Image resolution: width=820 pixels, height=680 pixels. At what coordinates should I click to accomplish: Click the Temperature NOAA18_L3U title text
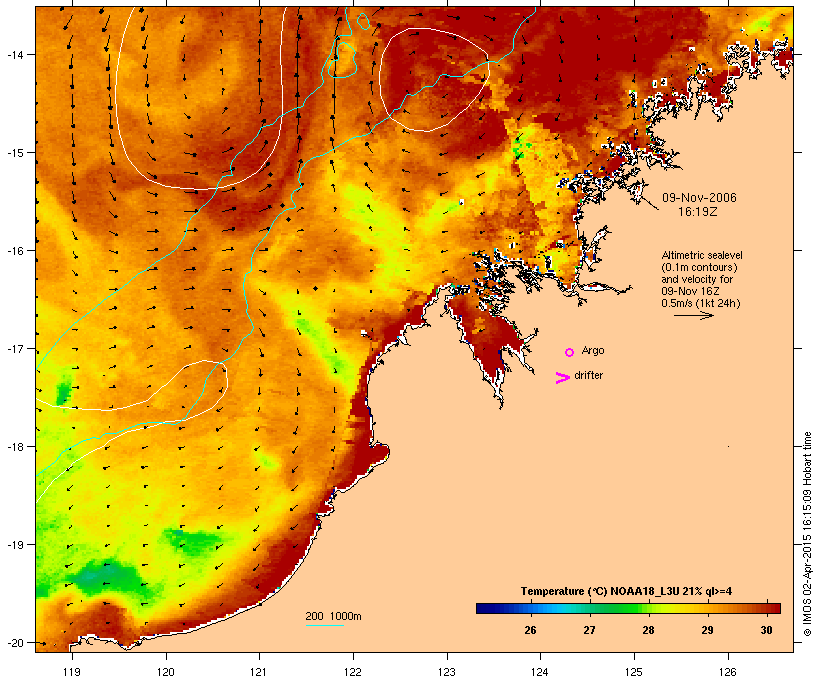(627, 591)
